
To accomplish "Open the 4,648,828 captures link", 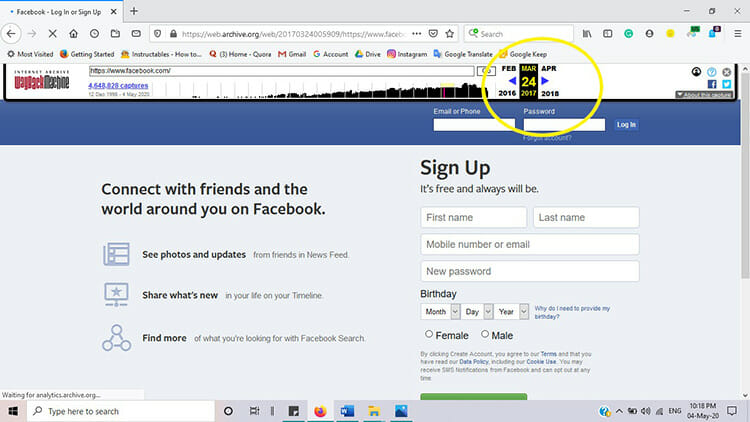I will (x=118, y=86).
